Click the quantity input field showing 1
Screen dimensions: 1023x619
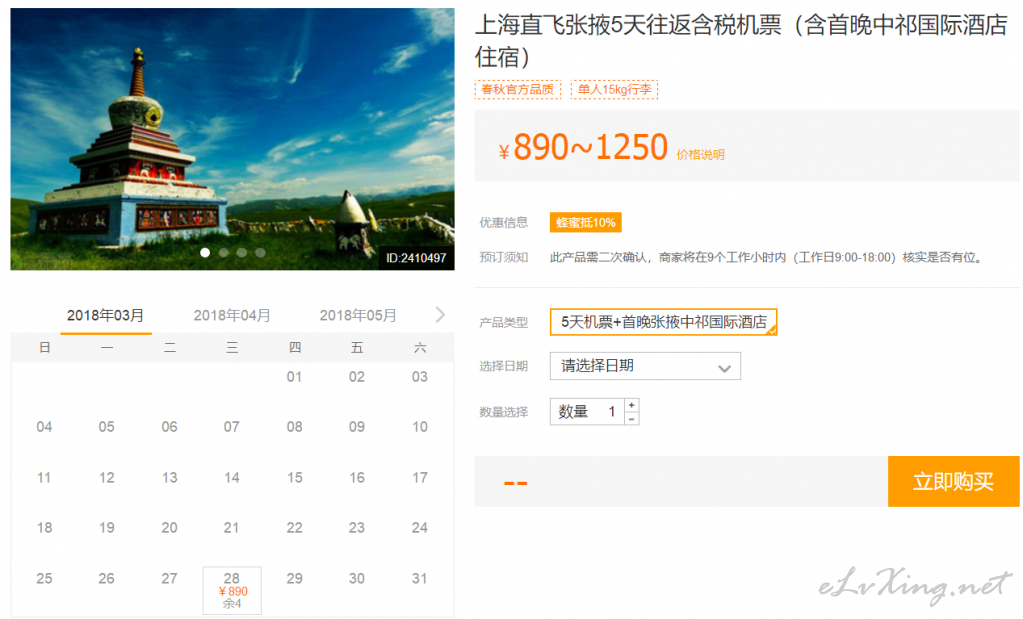tap(587, 412)
